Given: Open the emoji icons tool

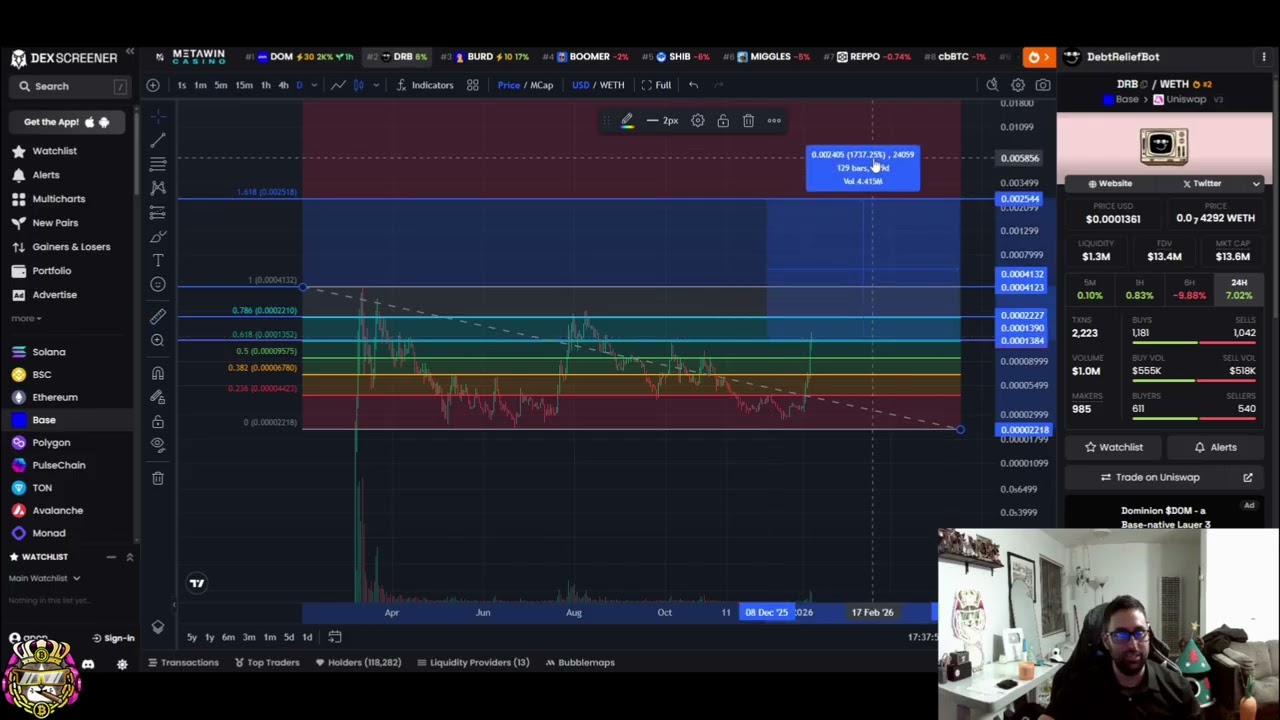Looking at the screenshot, I should click(158, 284).
